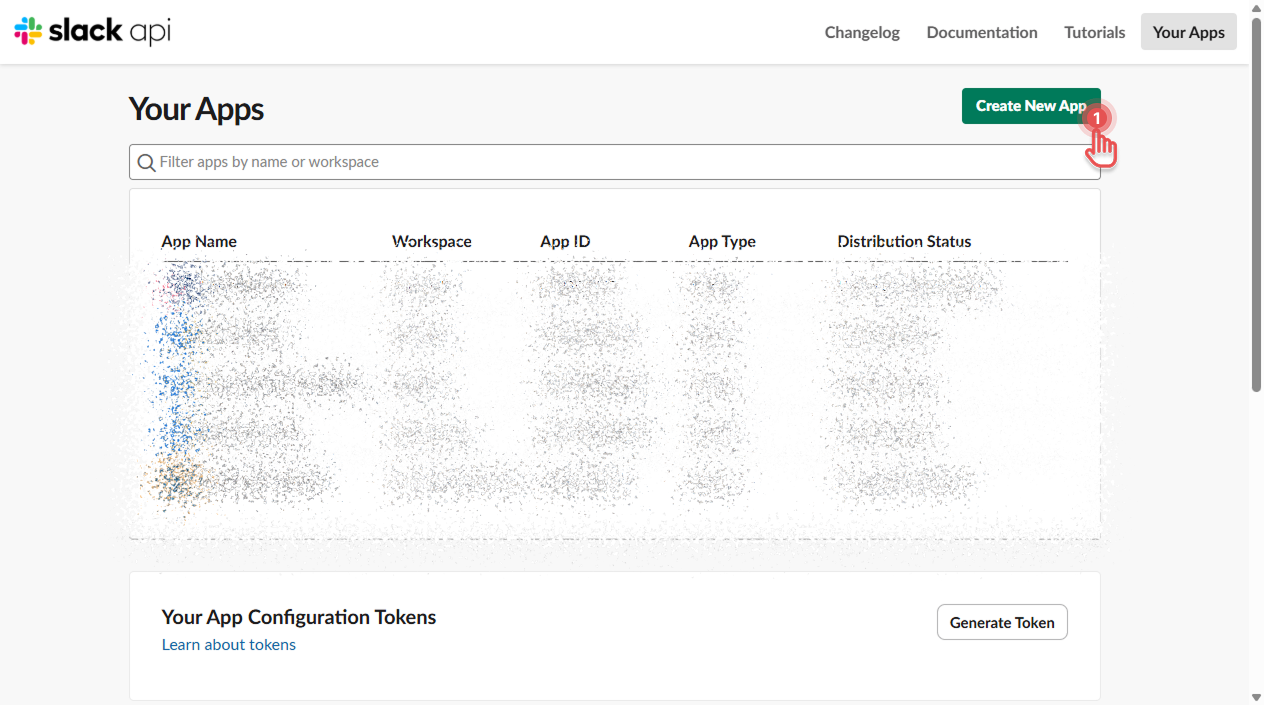Click the Slack API logo
This screenshot has width=1264, height=705.
pyautogui.click(x=92, y=31)
